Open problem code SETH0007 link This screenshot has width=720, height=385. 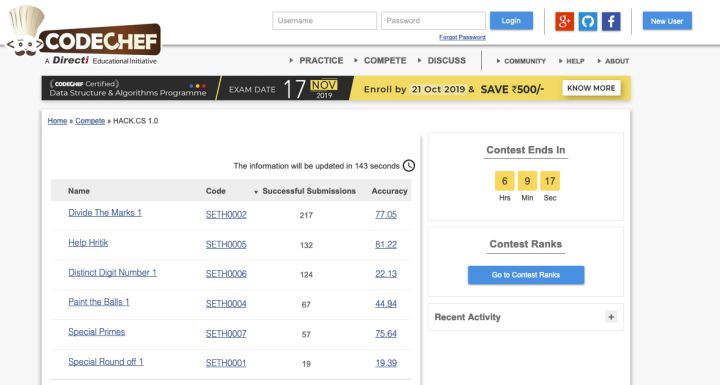(x=226, y=334)
